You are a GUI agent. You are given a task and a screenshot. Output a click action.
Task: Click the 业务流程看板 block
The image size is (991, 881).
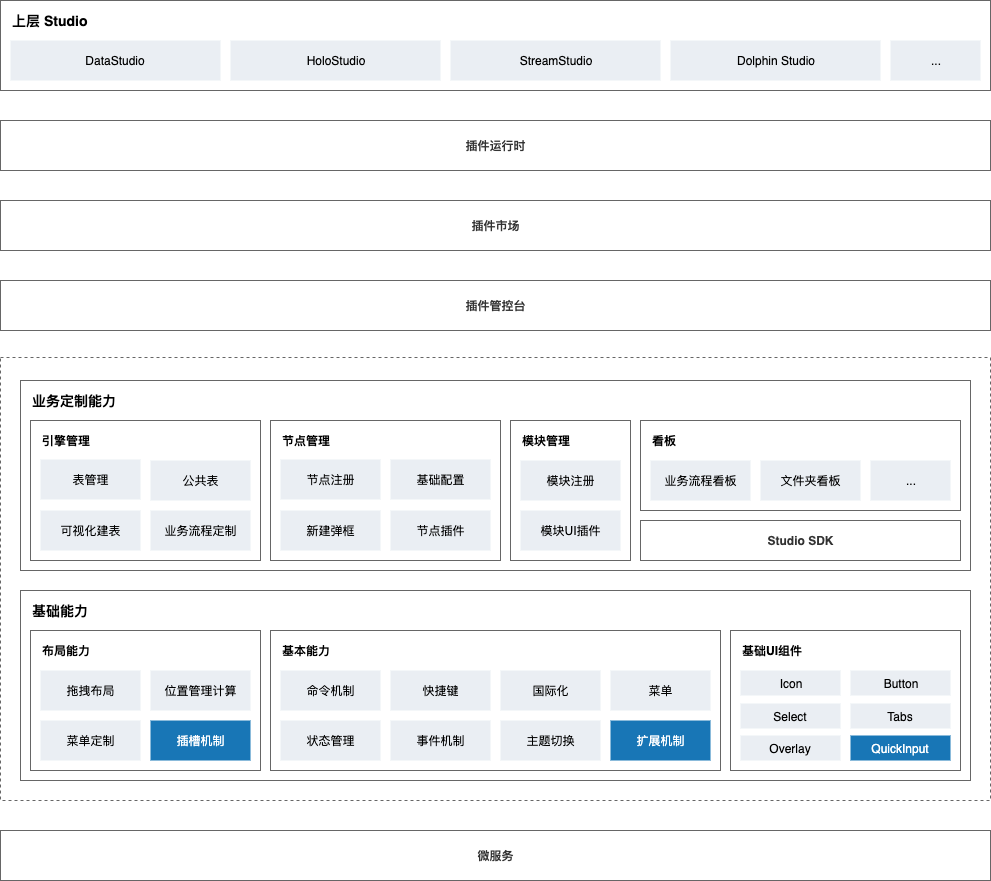tap(700, 480)
